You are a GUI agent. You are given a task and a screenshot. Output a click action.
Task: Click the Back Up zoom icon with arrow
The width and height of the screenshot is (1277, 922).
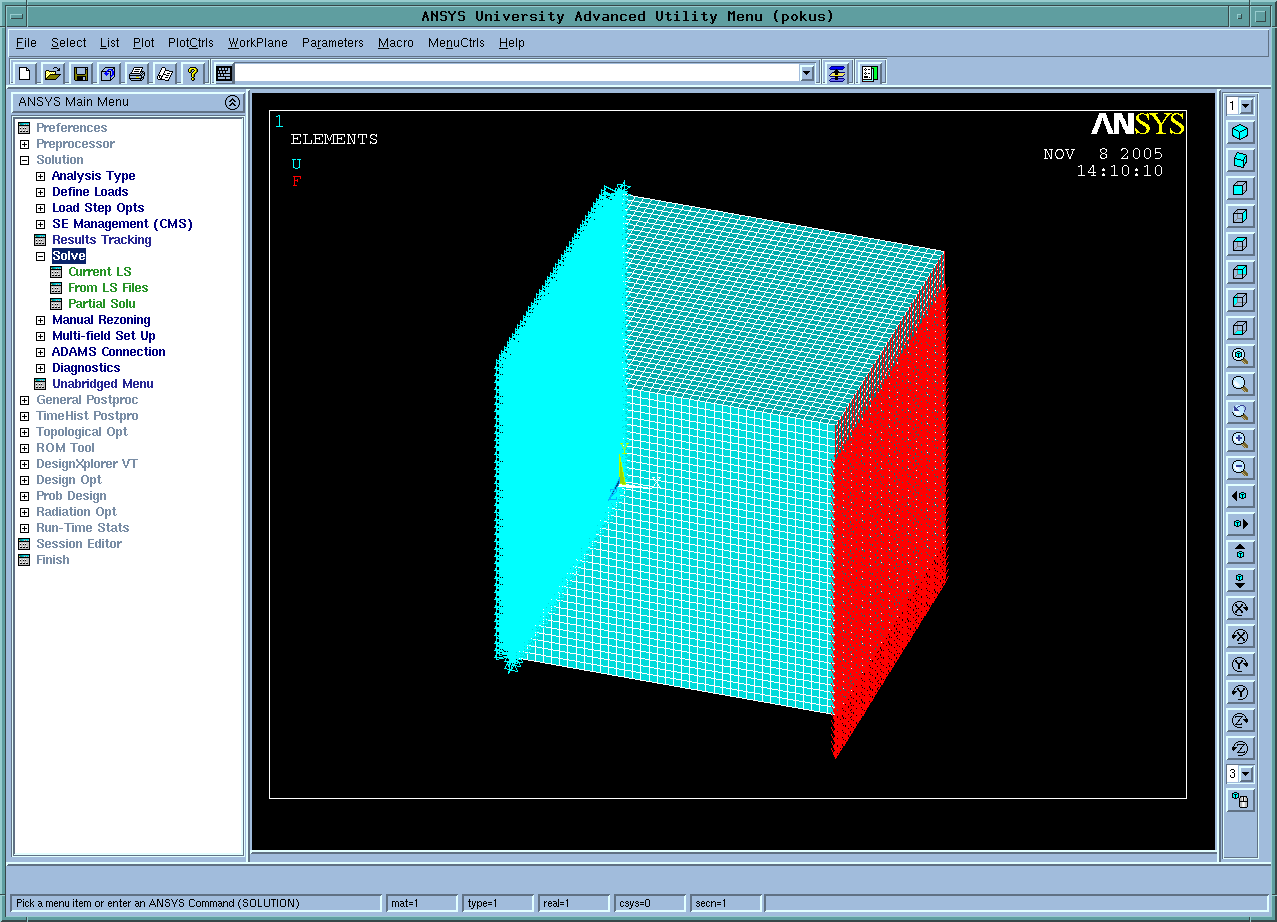pos(1240,412)
